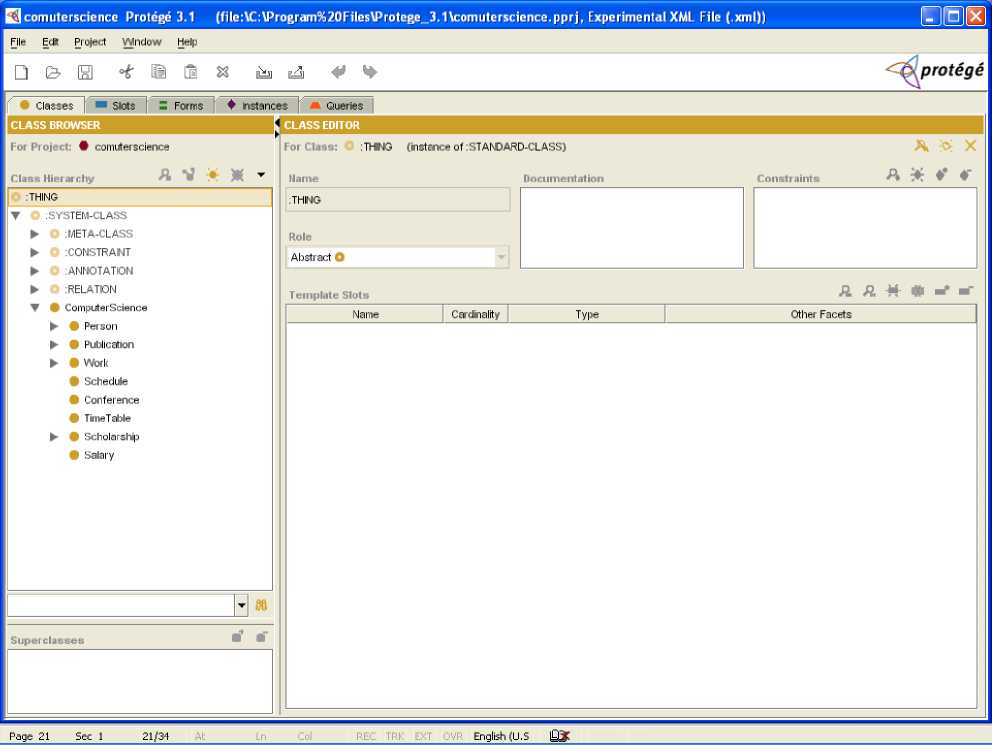Click the New Project toolbar icon
The width and height of the screenshot is (992, 745).
21,72
